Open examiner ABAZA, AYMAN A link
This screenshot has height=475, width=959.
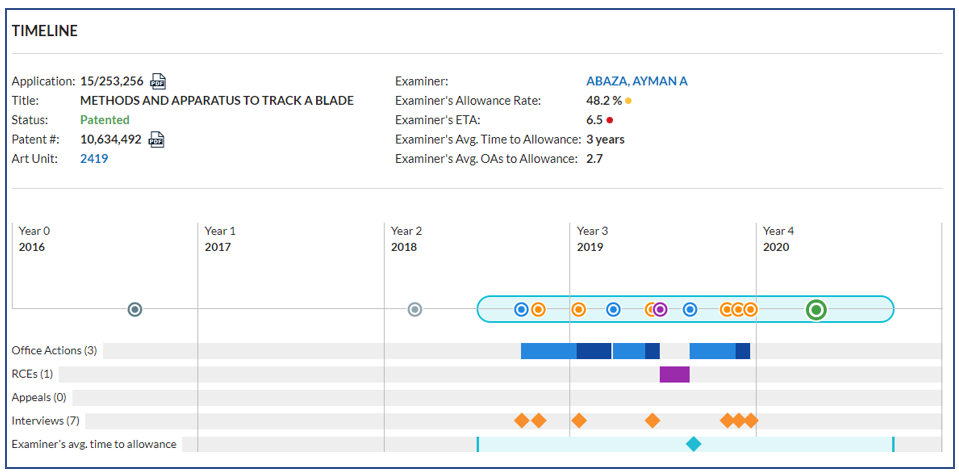(x=637, y=81)
